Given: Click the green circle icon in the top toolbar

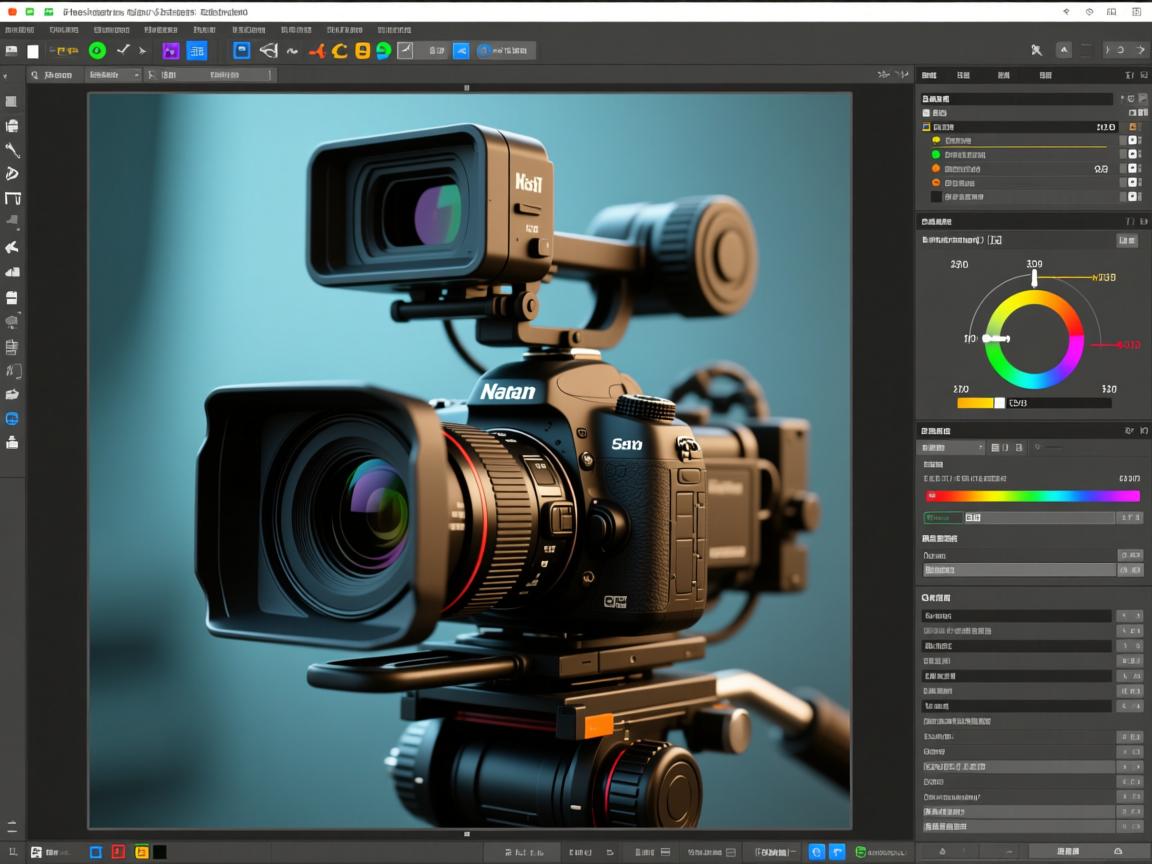Looking at the screenshot, I should click(x=97, y=50).
